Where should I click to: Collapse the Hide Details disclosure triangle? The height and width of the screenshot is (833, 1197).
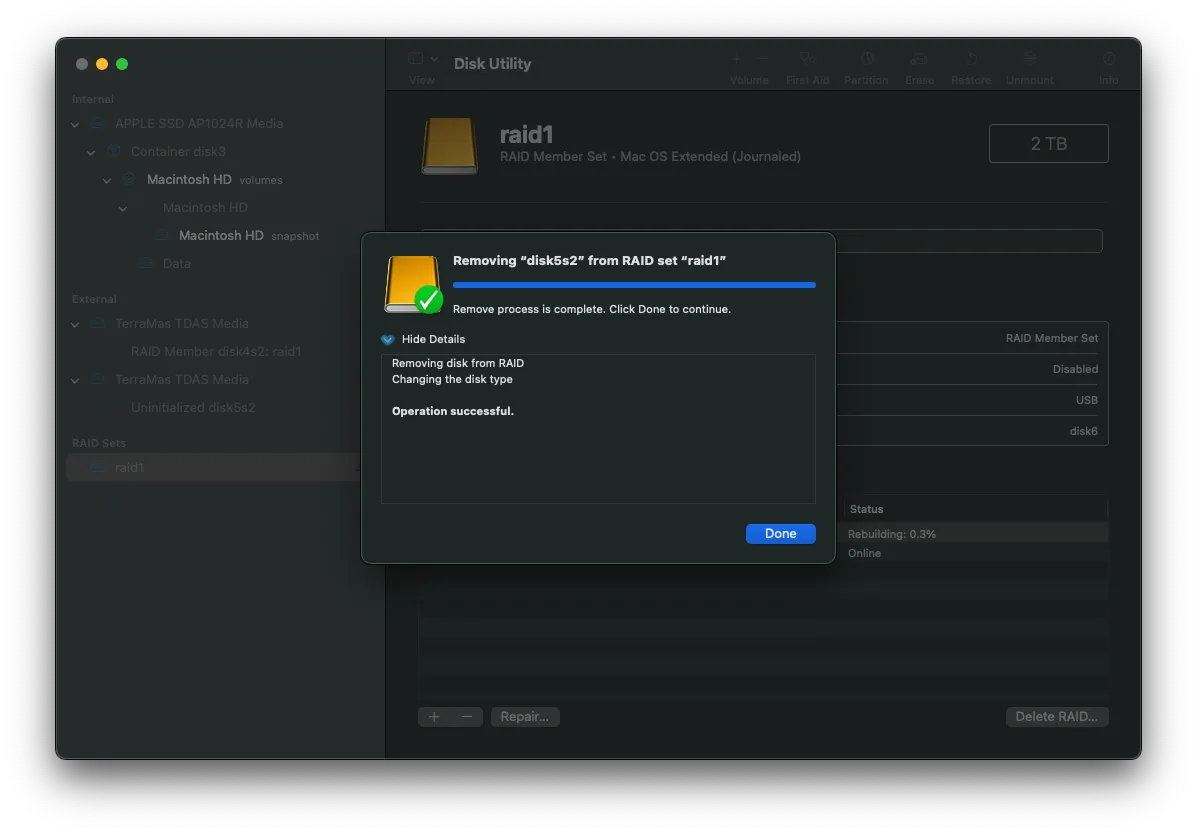coord(388,339)
